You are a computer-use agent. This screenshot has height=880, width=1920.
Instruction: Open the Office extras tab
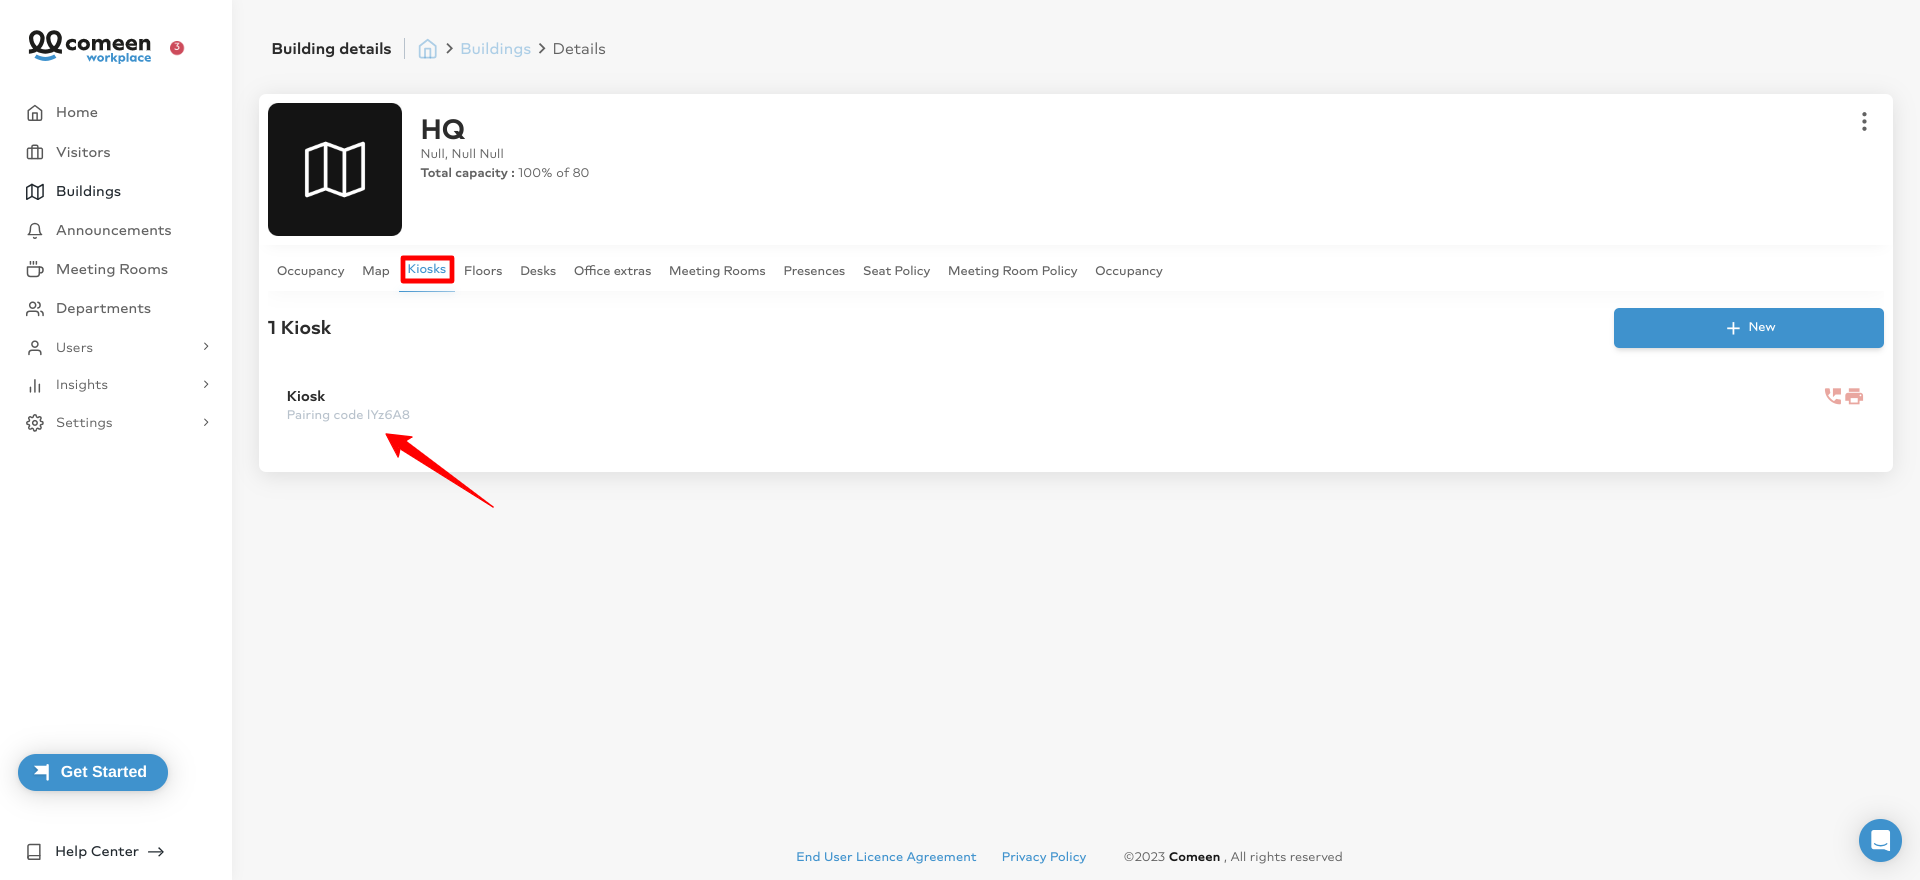(x=612, y=271)
